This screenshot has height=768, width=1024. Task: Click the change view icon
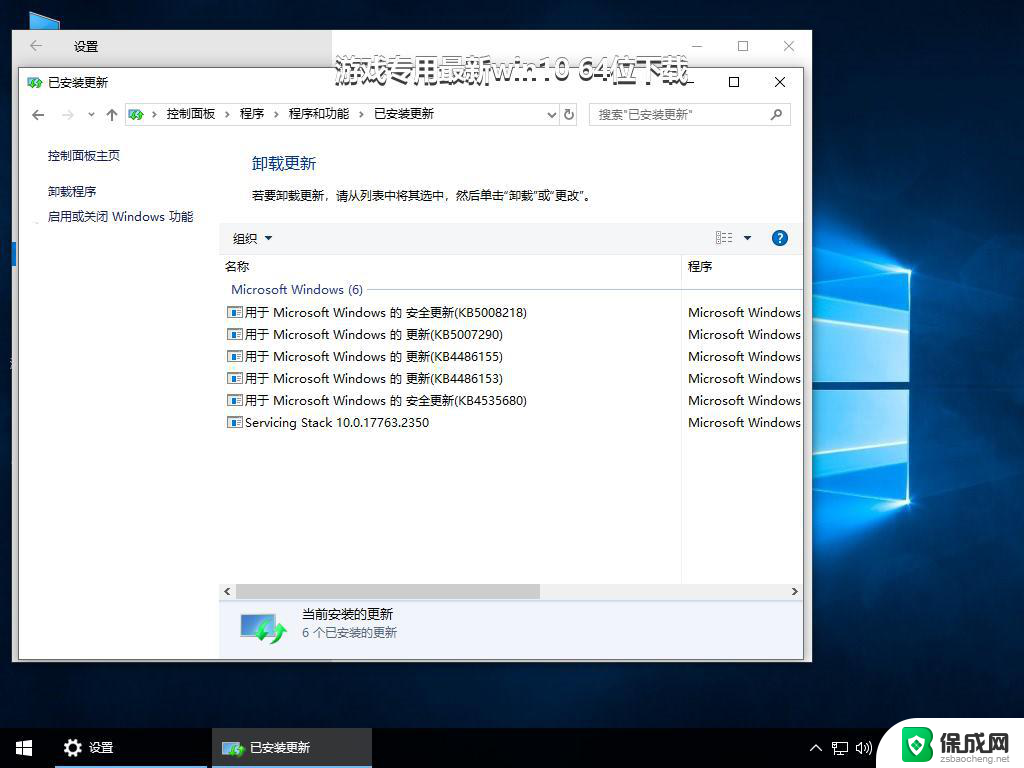click(724, 238)
